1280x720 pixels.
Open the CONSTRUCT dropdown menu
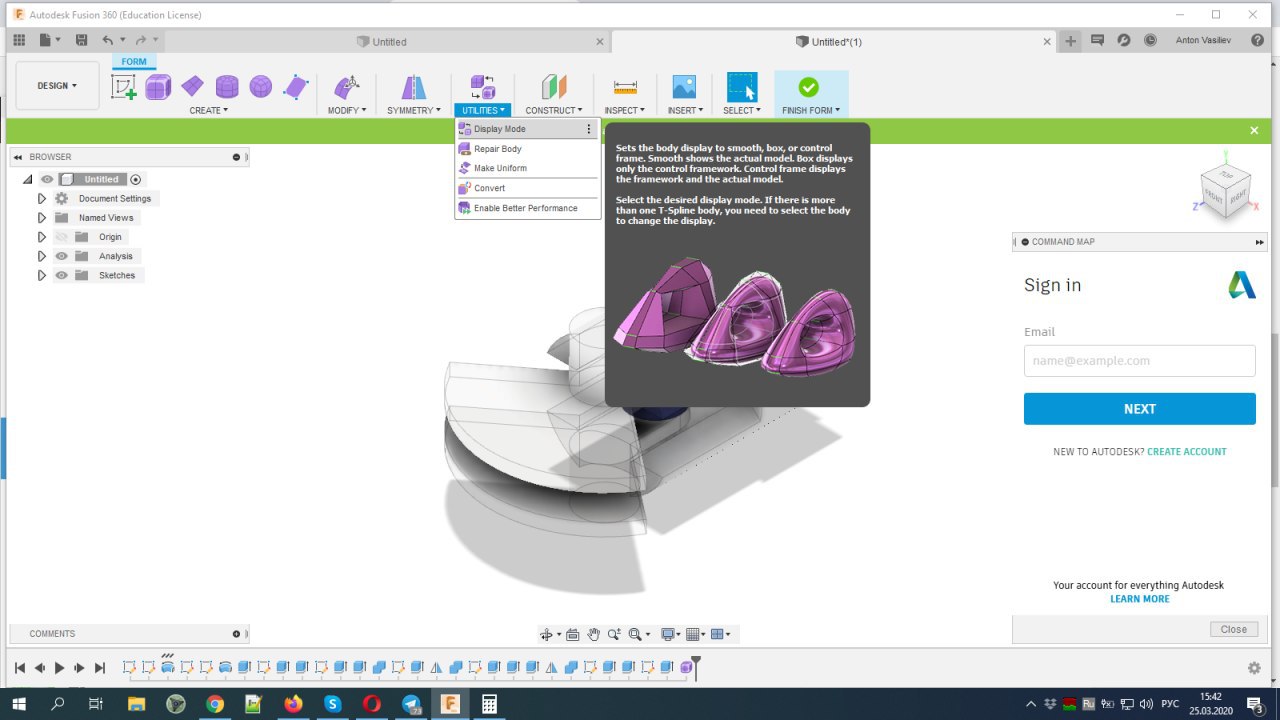click(x=554, y=110)
